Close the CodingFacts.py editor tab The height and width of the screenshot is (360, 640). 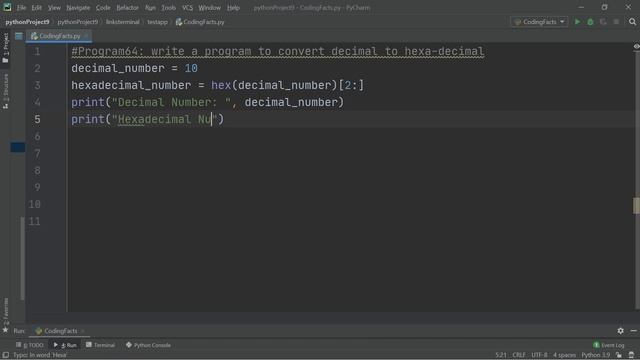point(86,36)
